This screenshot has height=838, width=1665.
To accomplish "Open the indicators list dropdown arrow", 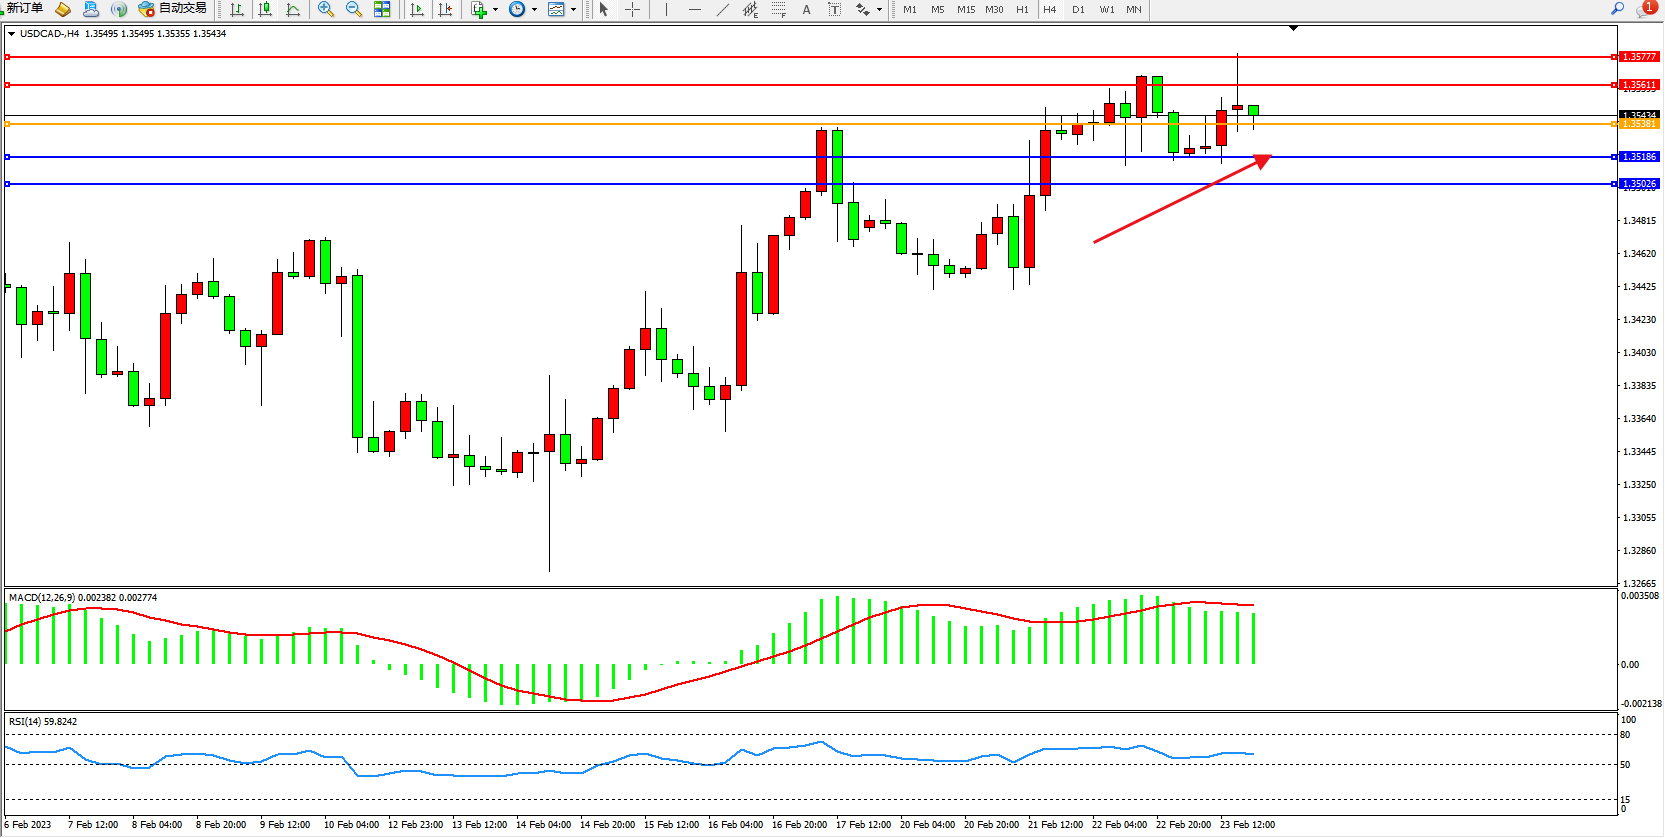I will pyautogui.click(x=495, y=10).
